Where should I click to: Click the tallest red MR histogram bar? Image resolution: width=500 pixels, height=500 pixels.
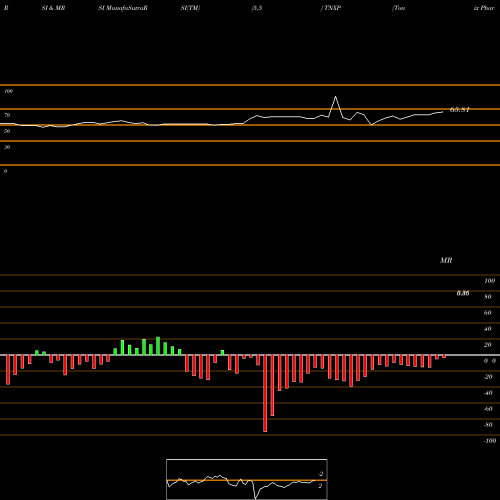(265, 393)
